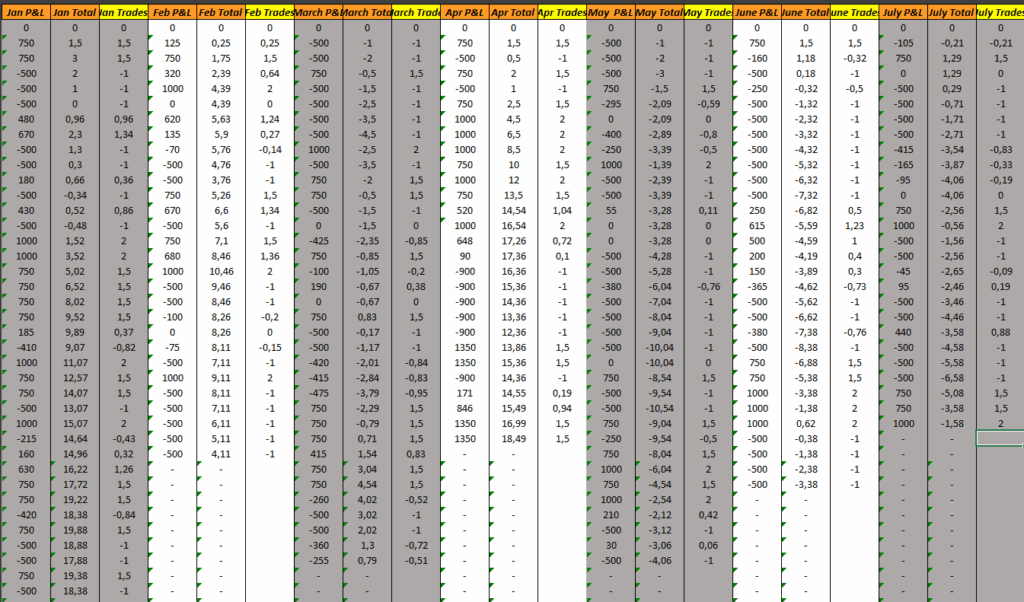Select Apr Total cell 18,49
This screenshot has height=602, width=1024.
point(513,439)
